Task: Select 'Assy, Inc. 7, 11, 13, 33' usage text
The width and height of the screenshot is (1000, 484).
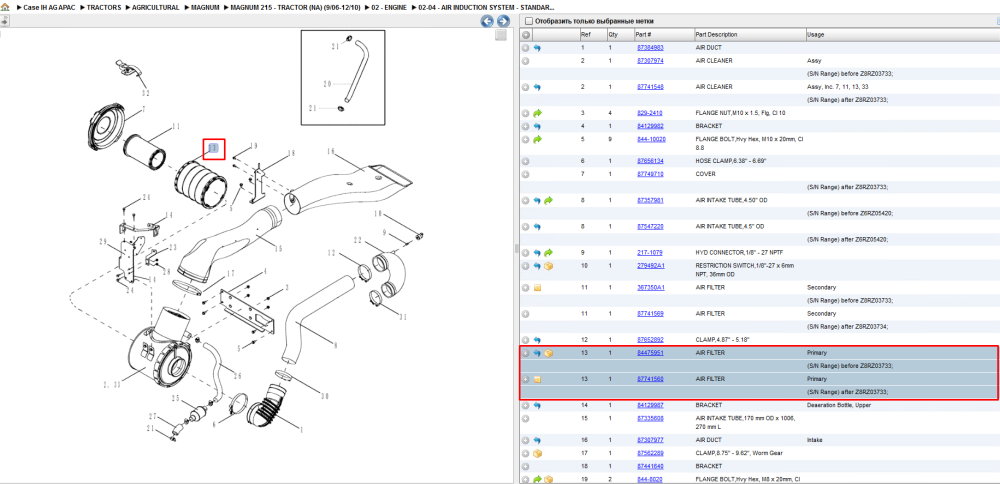Action: [x=835, y=87]
